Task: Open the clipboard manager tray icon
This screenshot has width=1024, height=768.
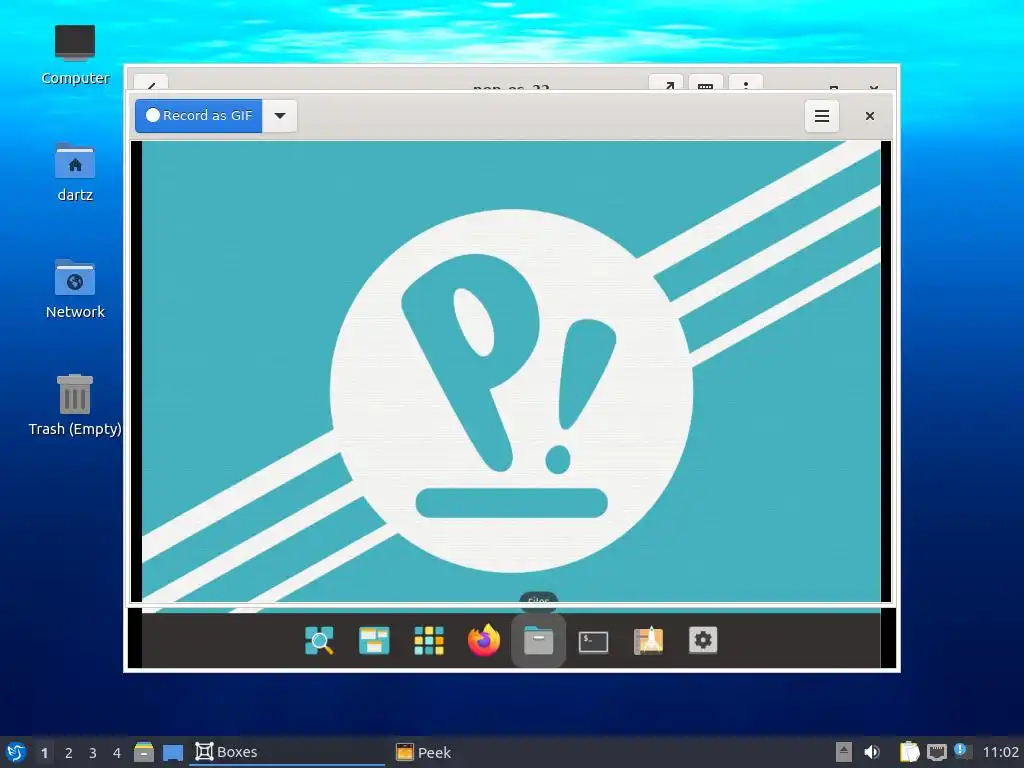Action: [x=909, y=752]
